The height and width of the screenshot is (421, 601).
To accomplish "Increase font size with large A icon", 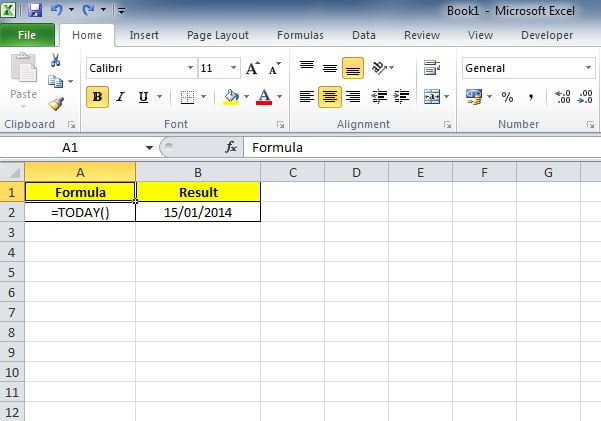I will point(253,68).
